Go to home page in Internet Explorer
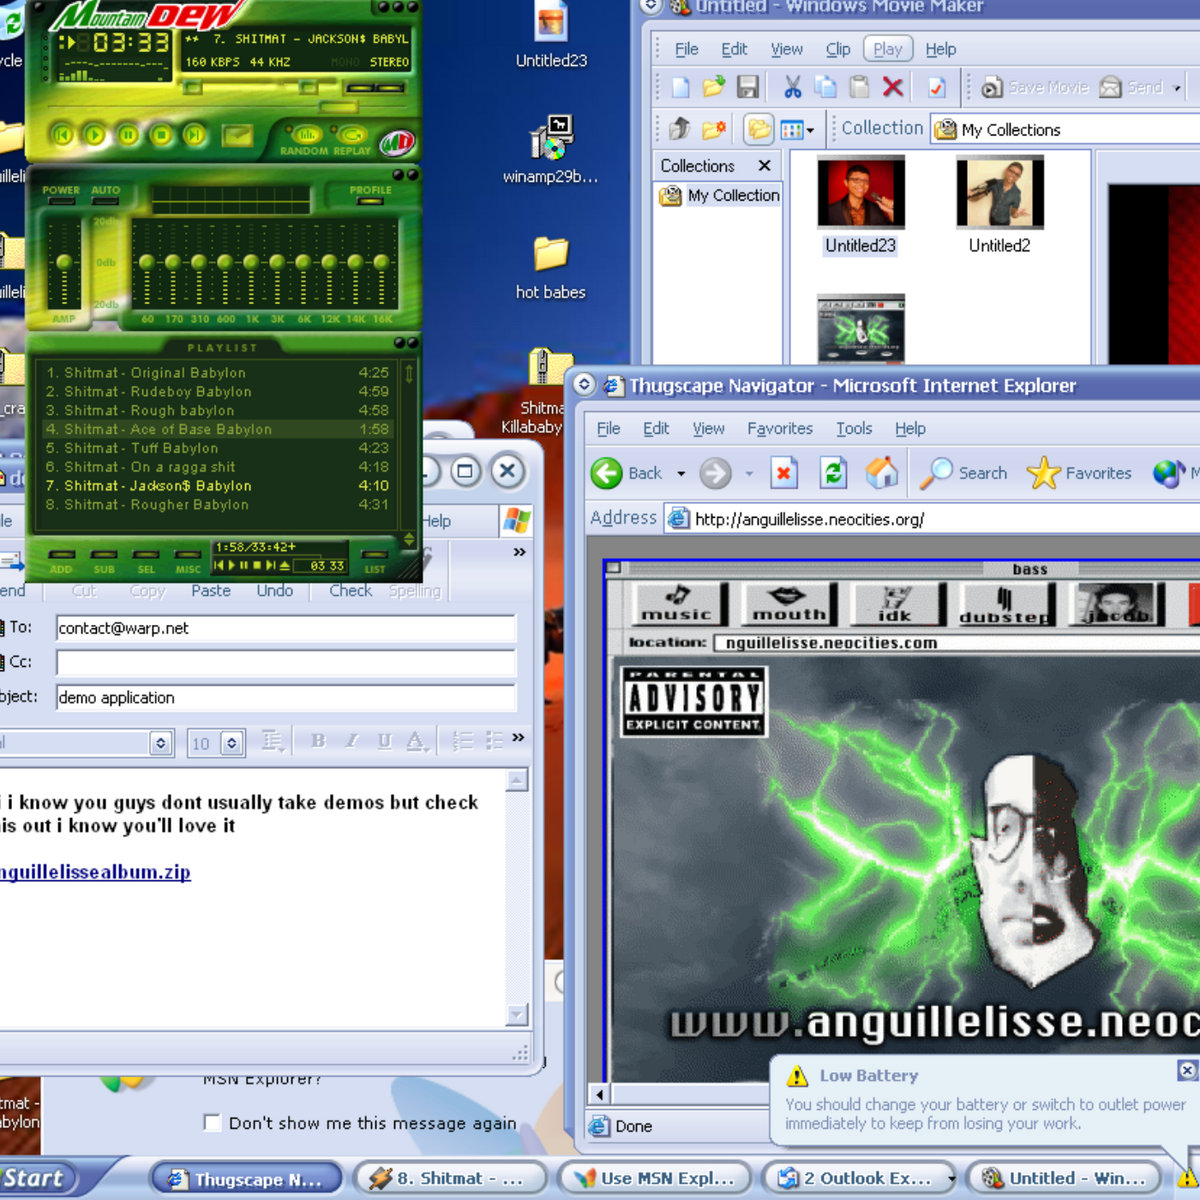This screenshot has width=1200, height=1200. [882, 473]
